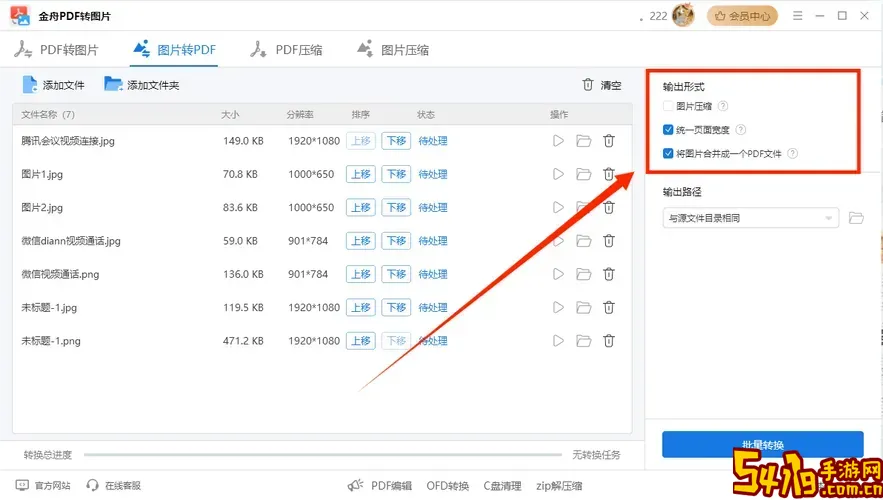Image resolution: width=883 pixels, height=500 pixels.
Task: Start conversion with 批量转换 button
Action: [x=762, y=445]
